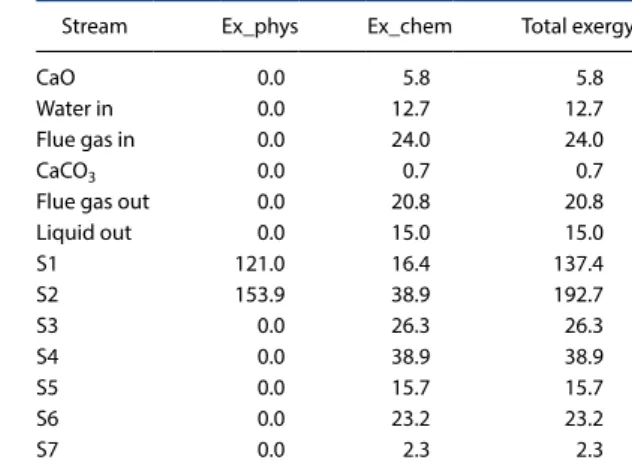
Task: Click the Stream column header
Action: 94,27
